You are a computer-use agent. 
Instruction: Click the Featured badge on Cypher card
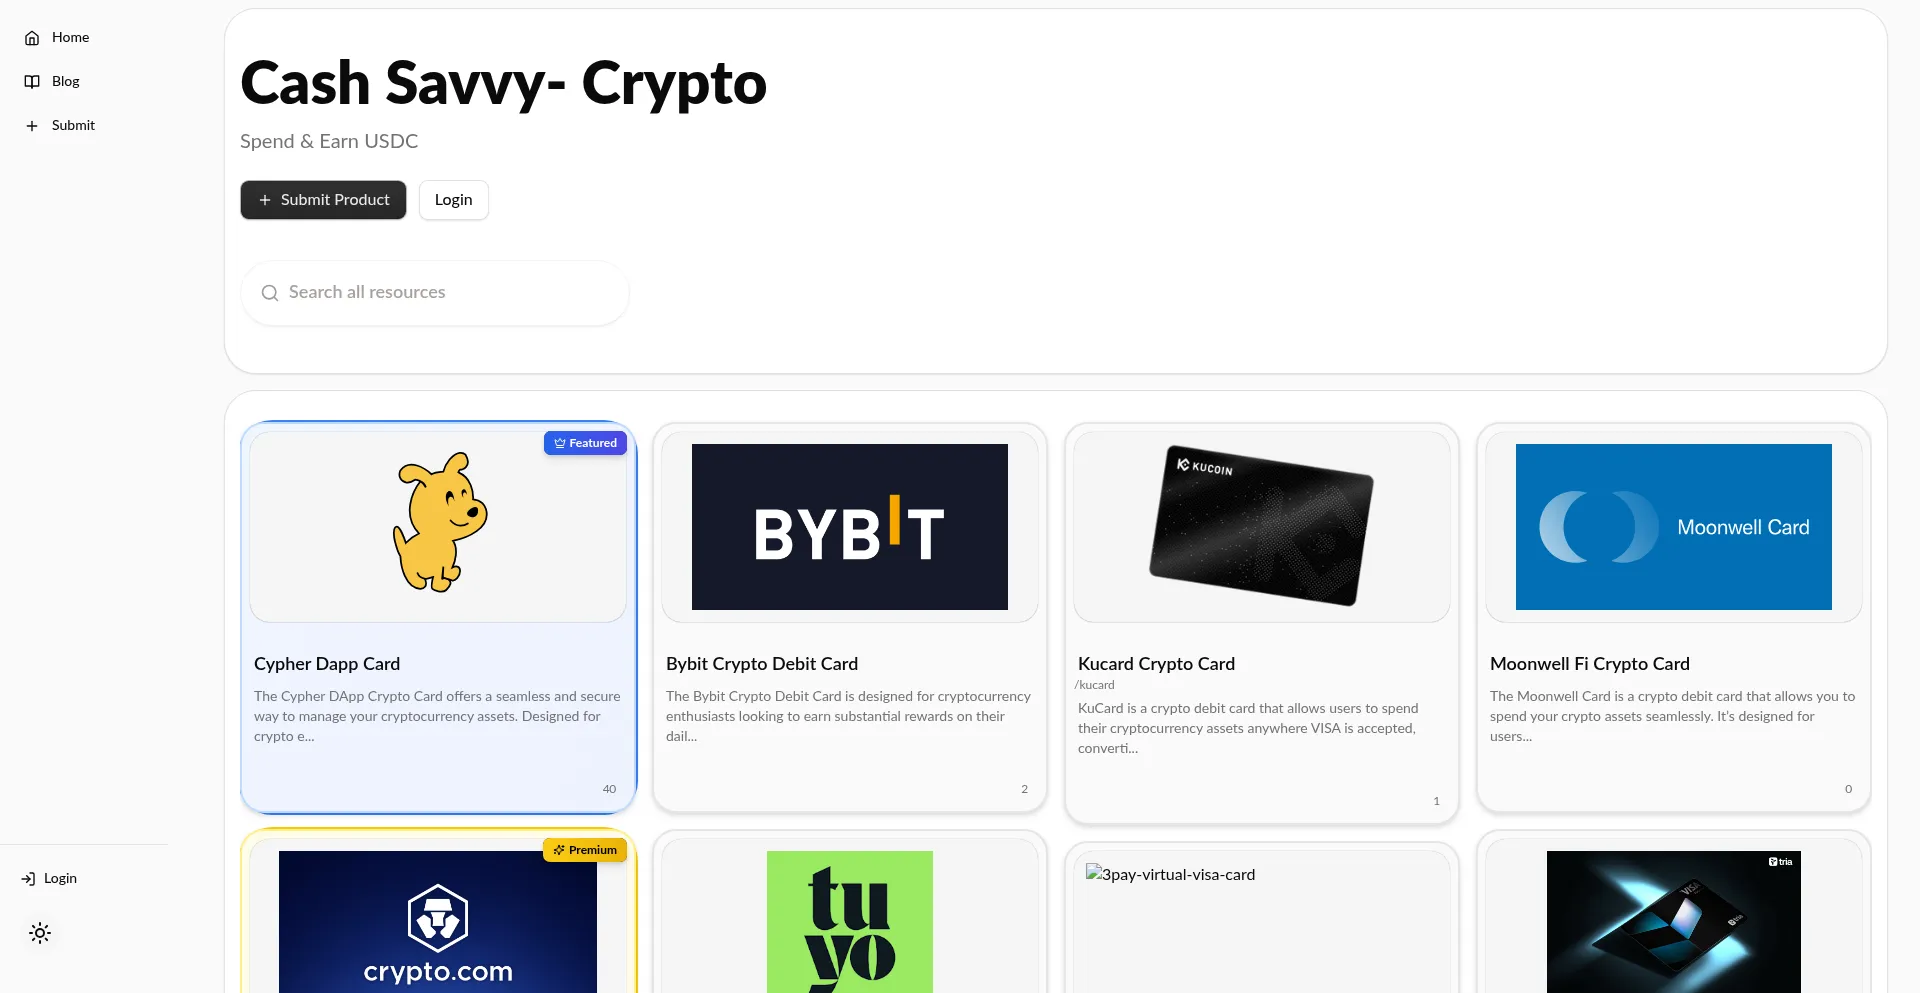(x=585, y=443)
